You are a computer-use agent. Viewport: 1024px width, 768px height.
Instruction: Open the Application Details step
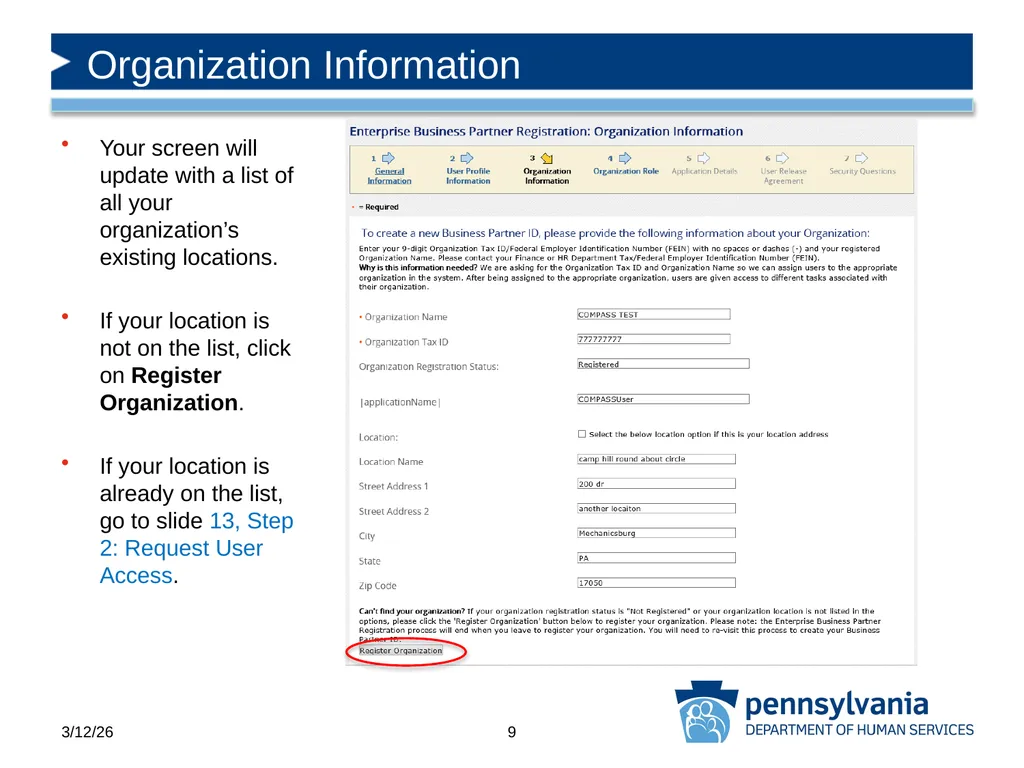[x=705, y=171]
